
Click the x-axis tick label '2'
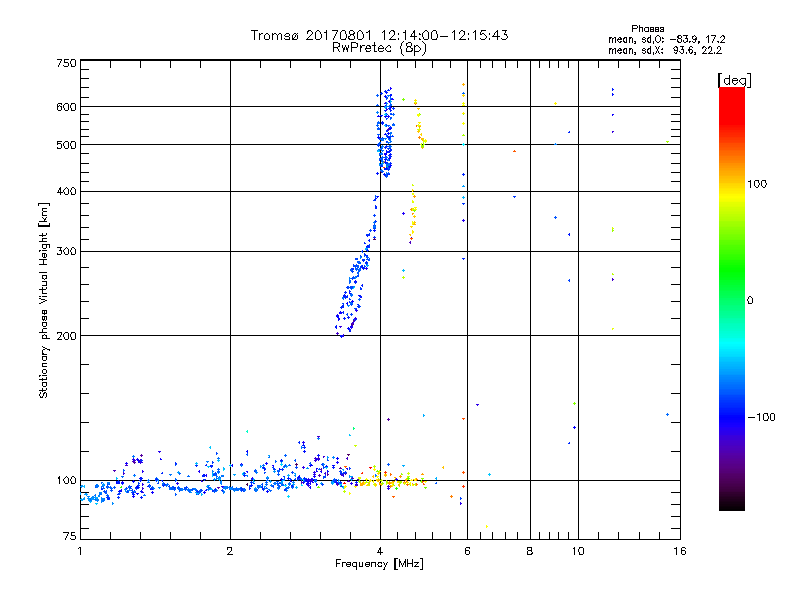tap(230, 551)
